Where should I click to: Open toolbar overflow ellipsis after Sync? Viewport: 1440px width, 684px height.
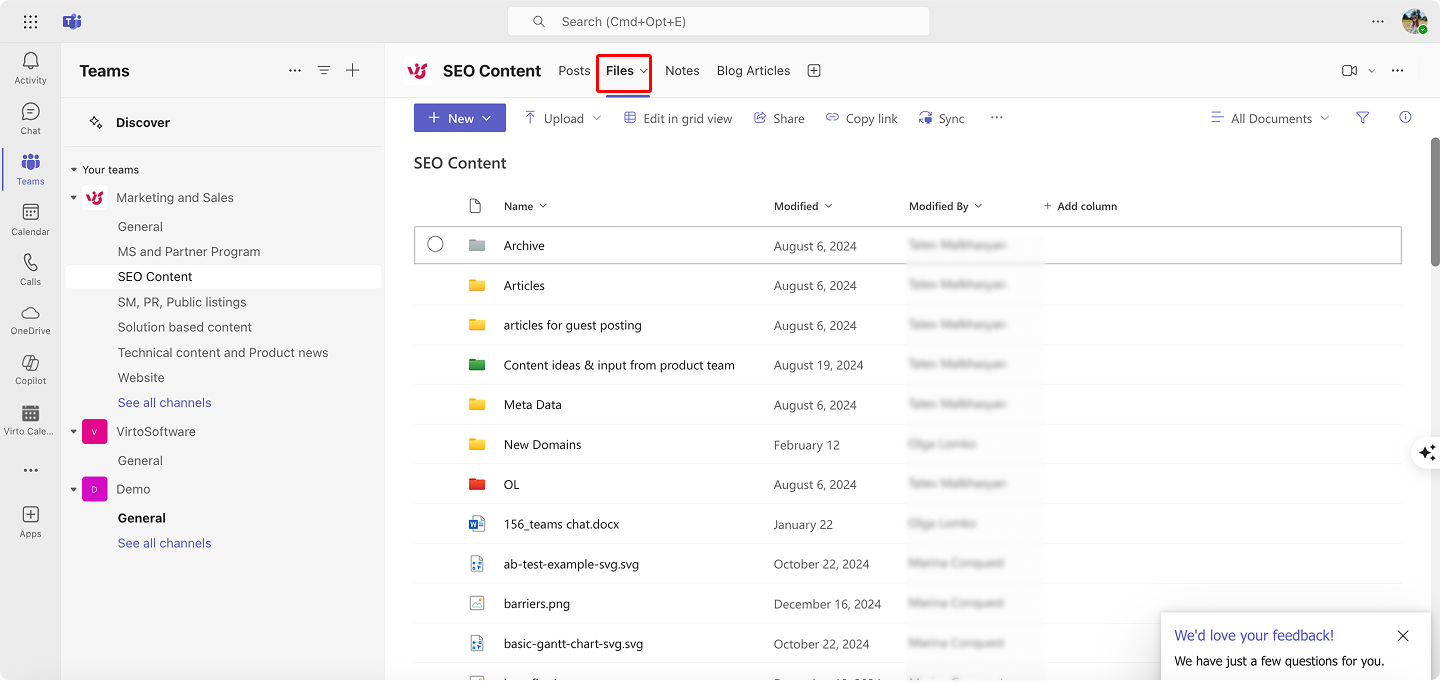[996, 117]
